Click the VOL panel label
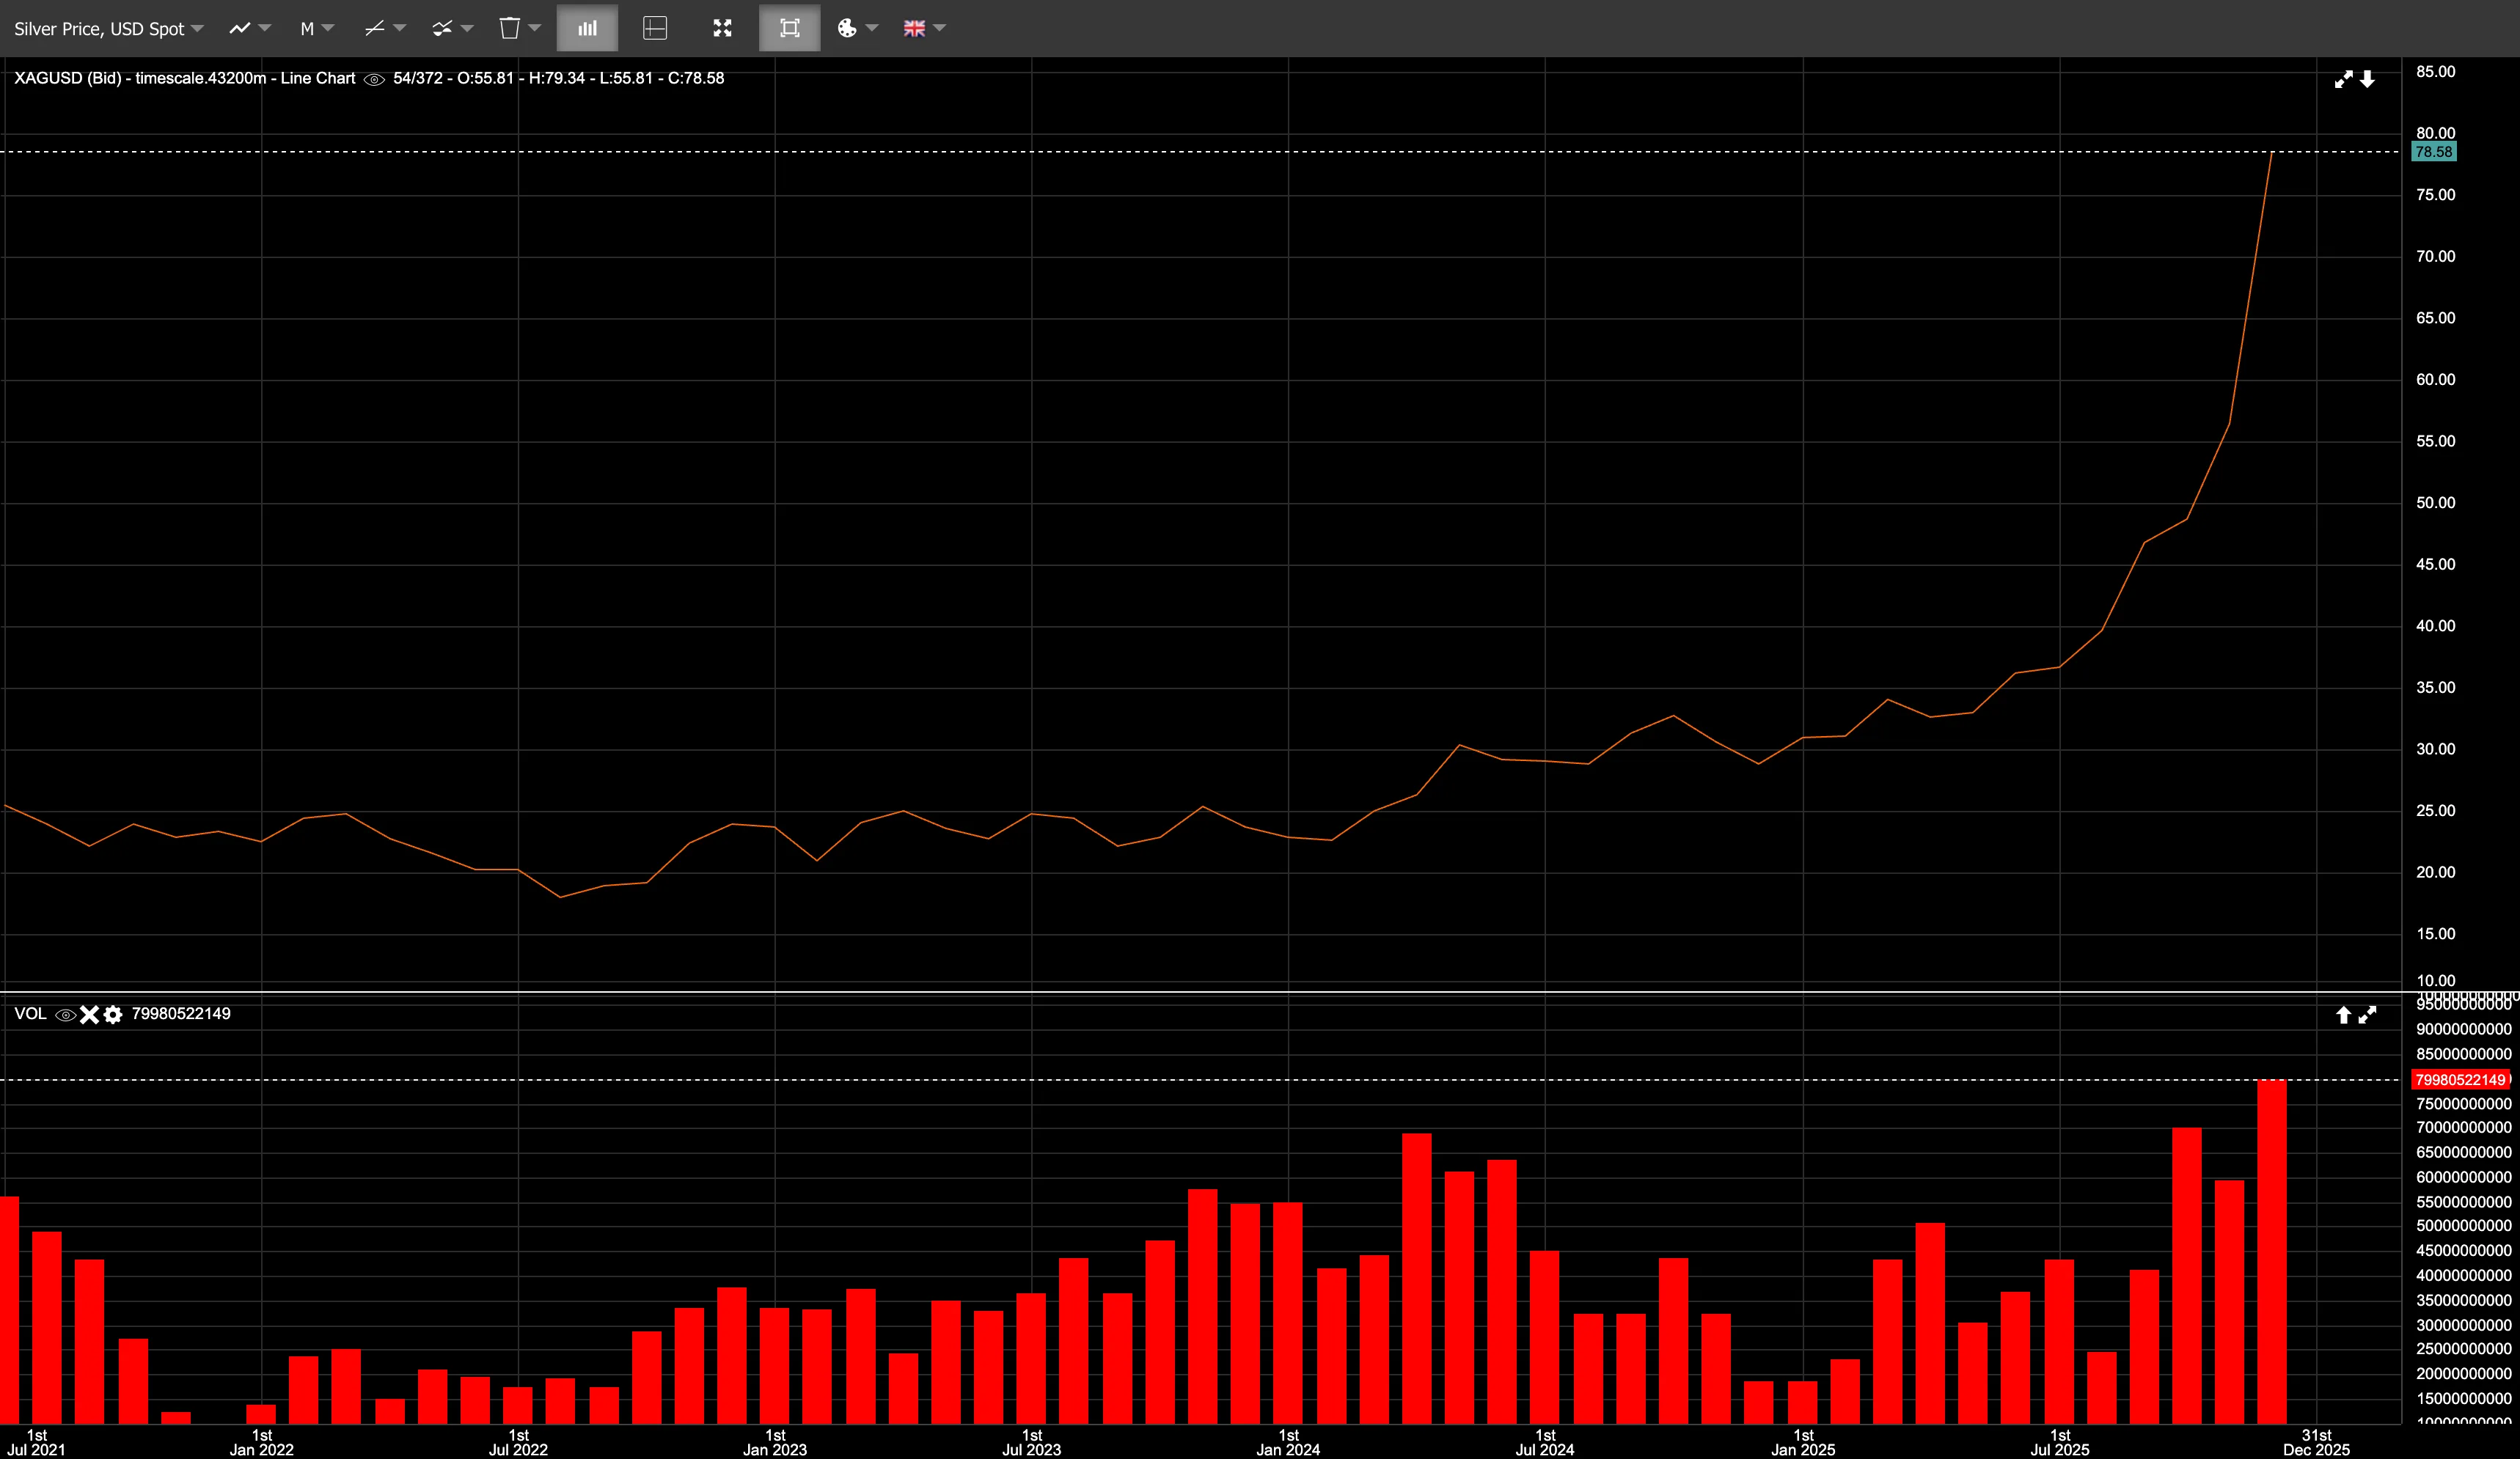2520x1459 pixels. click(x=30, y=1014)
